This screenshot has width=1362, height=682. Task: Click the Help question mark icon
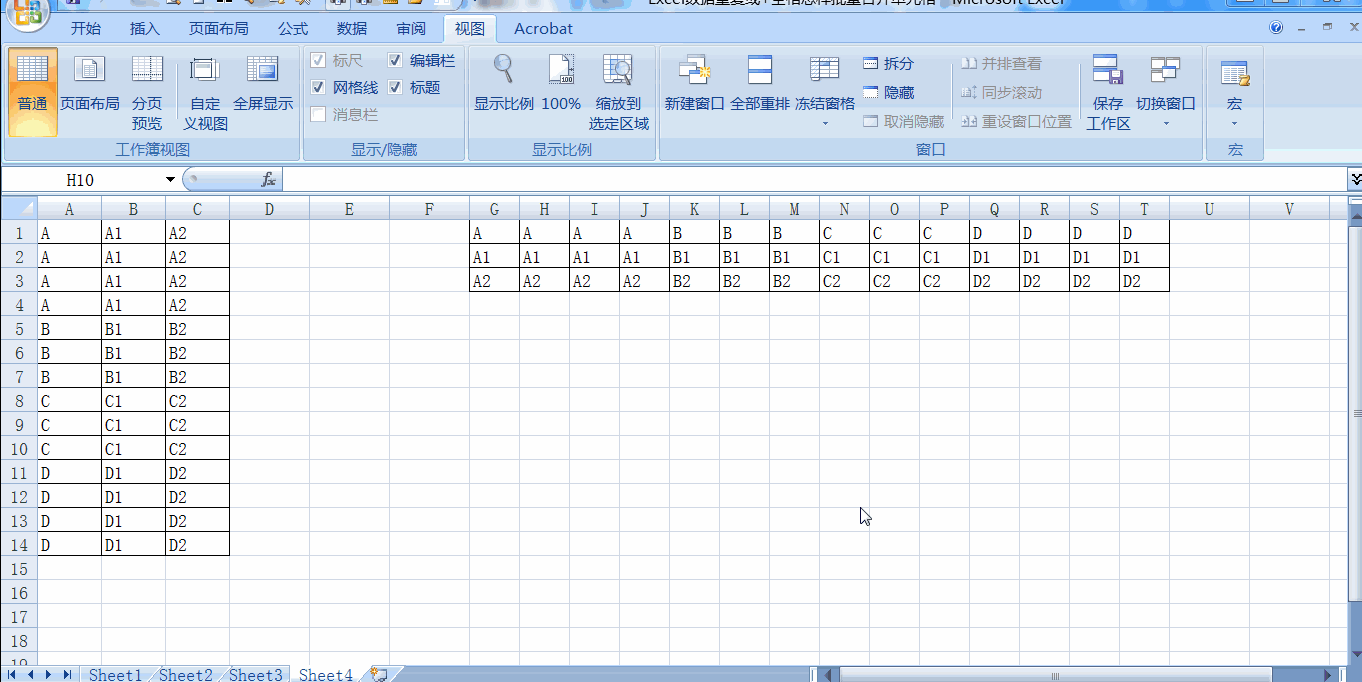coord(1276,28)
